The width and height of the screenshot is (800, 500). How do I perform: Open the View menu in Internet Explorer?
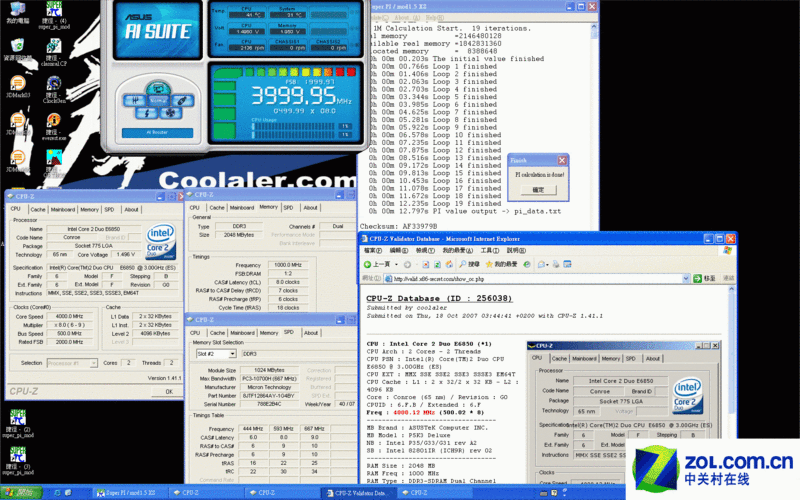click(425, 251)
